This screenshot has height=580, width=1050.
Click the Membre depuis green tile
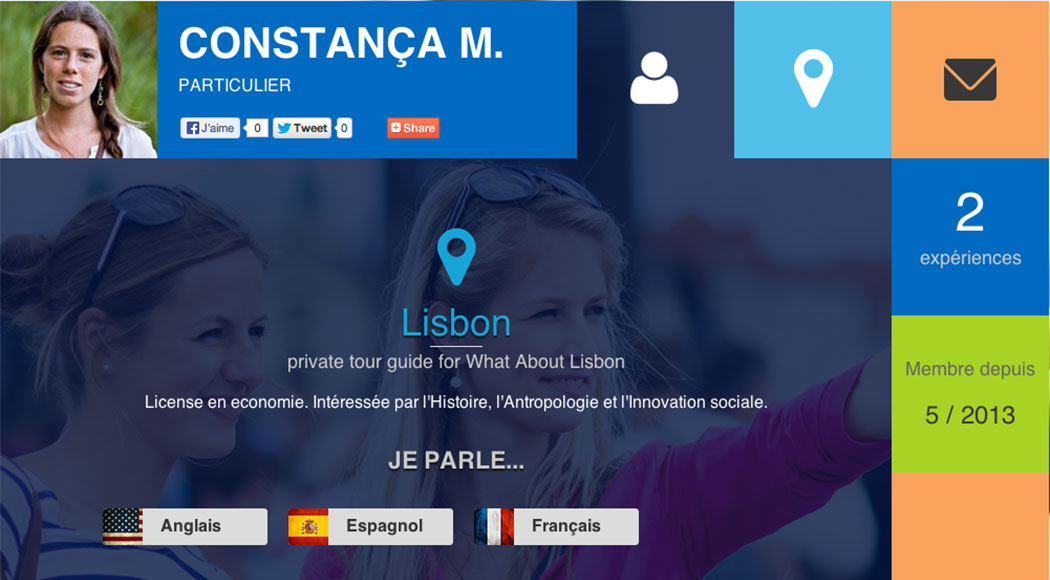click(x=970, y=394)
